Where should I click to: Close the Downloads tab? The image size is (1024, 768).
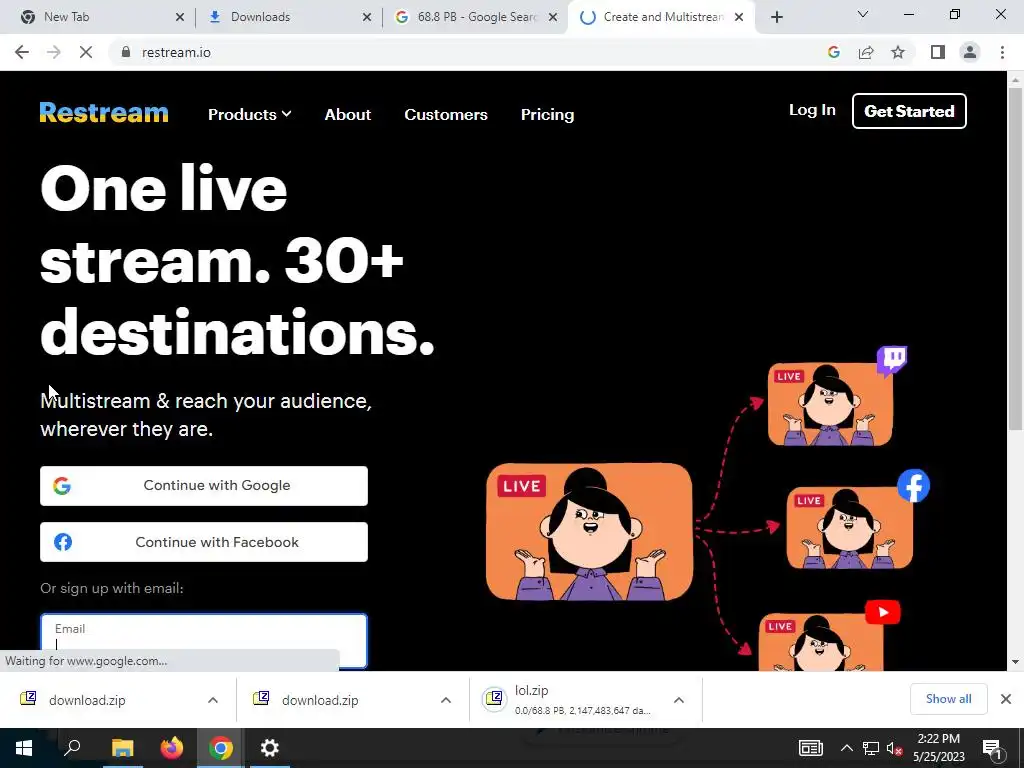point(367,17)
